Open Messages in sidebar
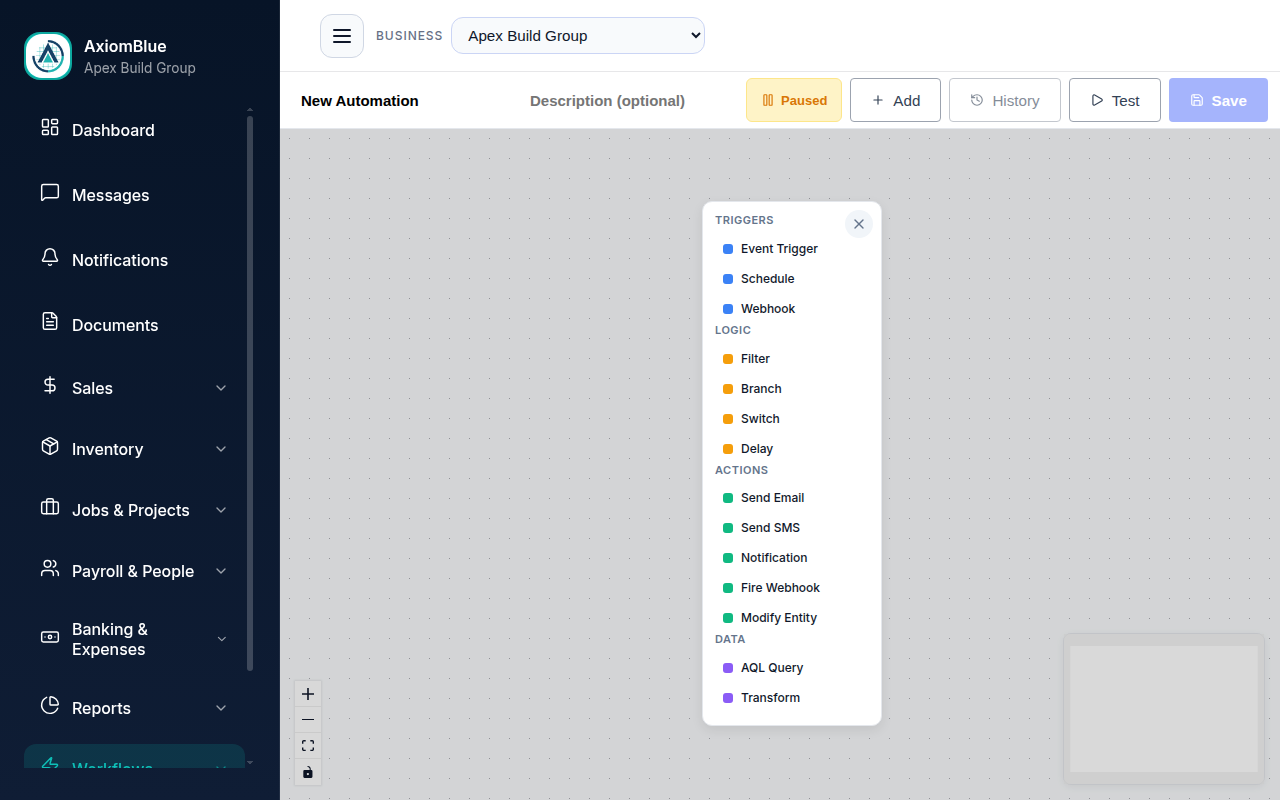Viewport: 1280px width, 800px height. pos(134,195)
